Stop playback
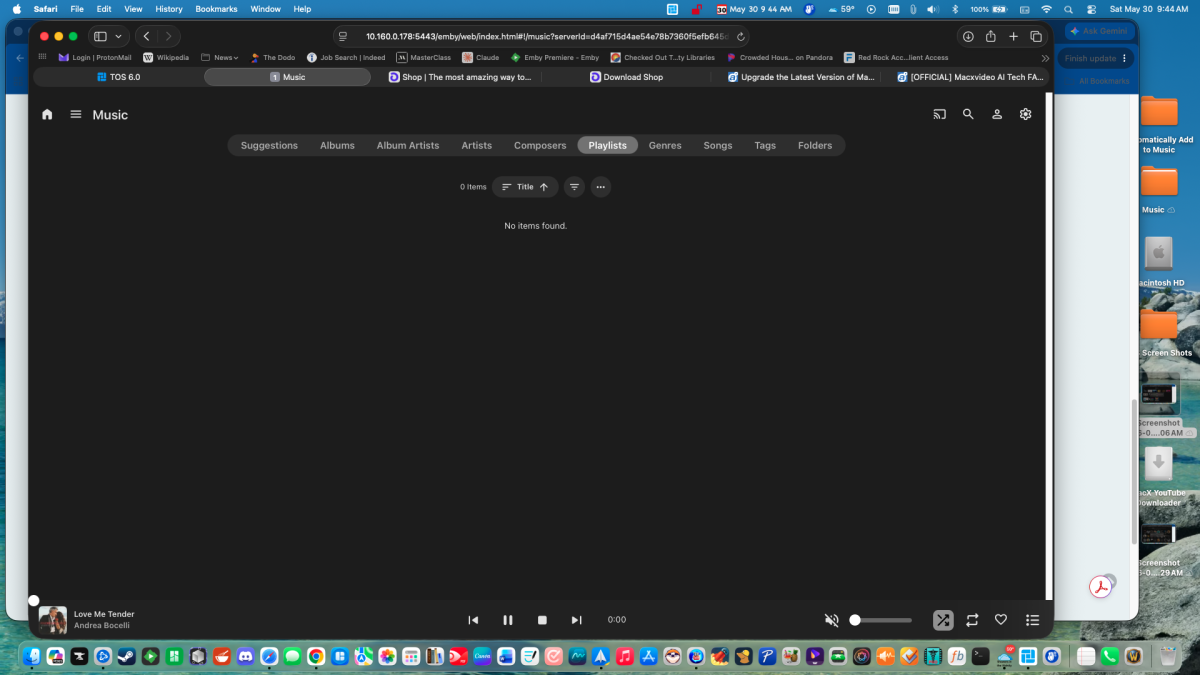 pyautogui.click(x=542, y=620)
